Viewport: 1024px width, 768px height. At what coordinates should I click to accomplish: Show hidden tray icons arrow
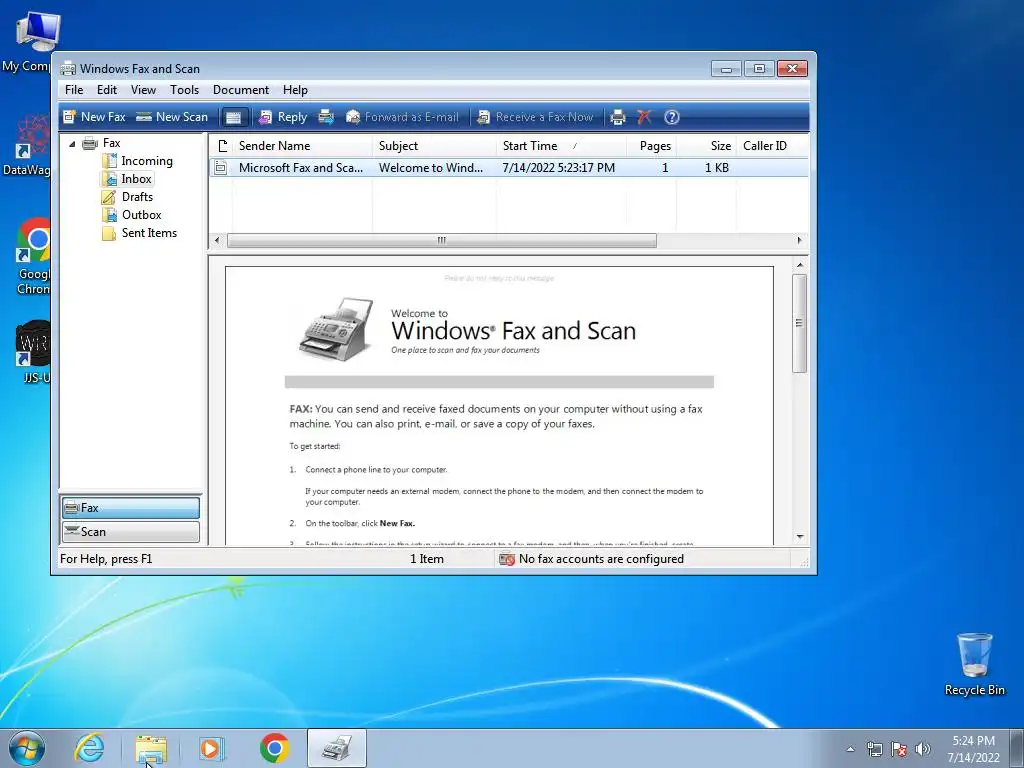click(850, 749)
